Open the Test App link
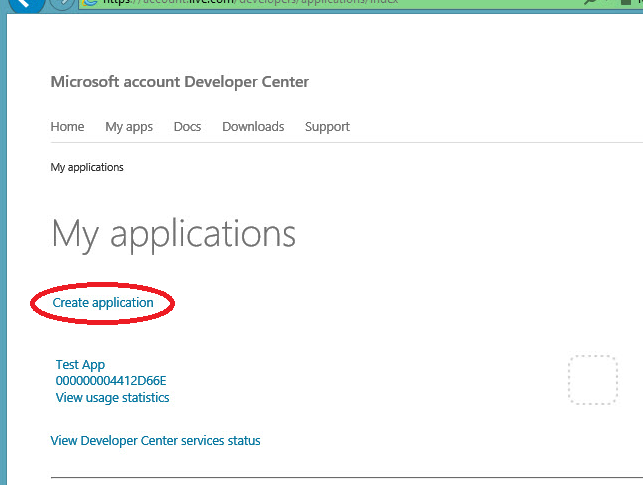Screen dimensions: 643x485 pyautogui.click(x=80, y=364)
